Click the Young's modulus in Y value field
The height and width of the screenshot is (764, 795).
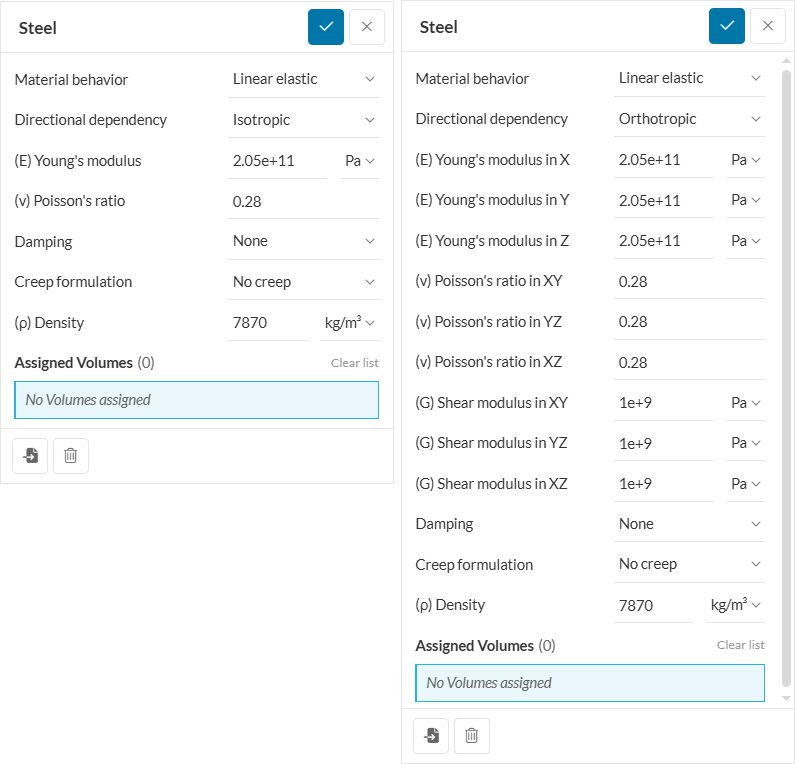[x=662, y=200]
